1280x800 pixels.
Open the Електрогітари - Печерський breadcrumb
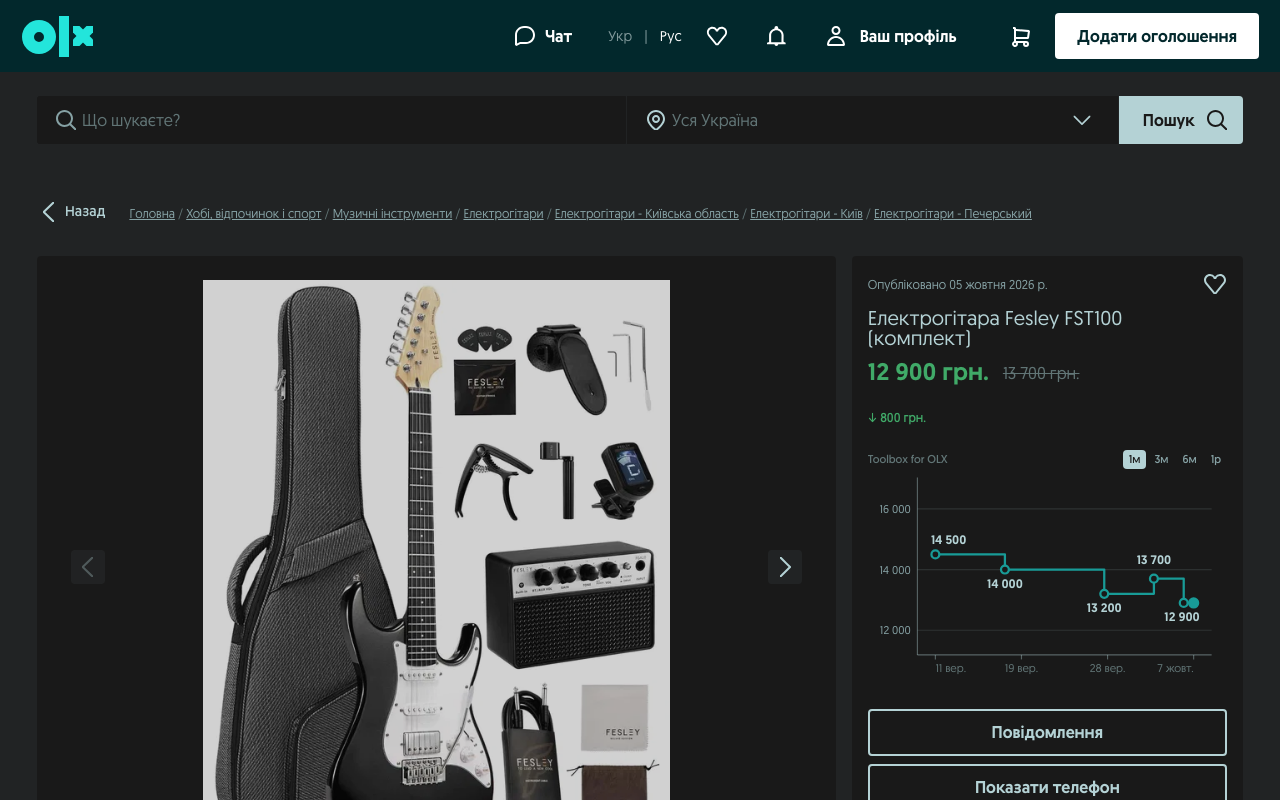click(x=953, y=214)
